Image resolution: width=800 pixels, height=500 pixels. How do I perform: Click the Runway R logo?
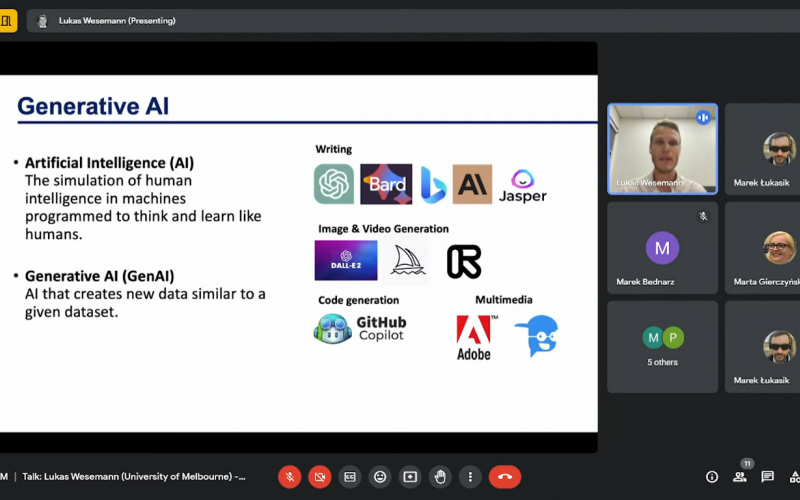(x=464, y=261)
